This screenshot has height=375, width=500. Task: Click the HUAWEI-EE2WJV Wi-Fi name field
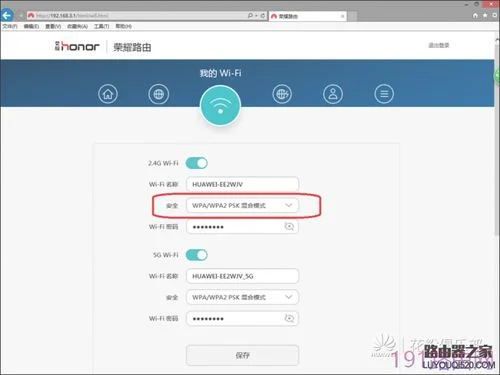(x=242, y=184)
